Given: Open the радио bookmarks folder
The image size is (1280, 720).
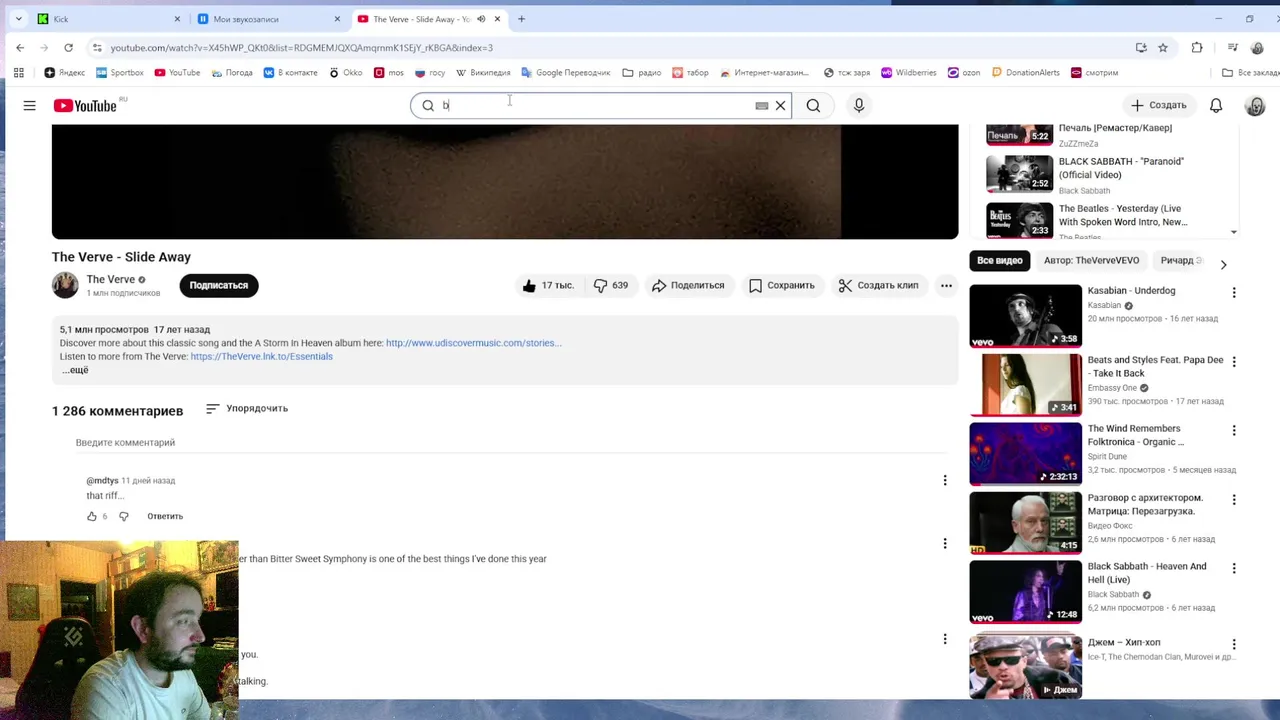Looking at the screenshot, I should (642, 72).
